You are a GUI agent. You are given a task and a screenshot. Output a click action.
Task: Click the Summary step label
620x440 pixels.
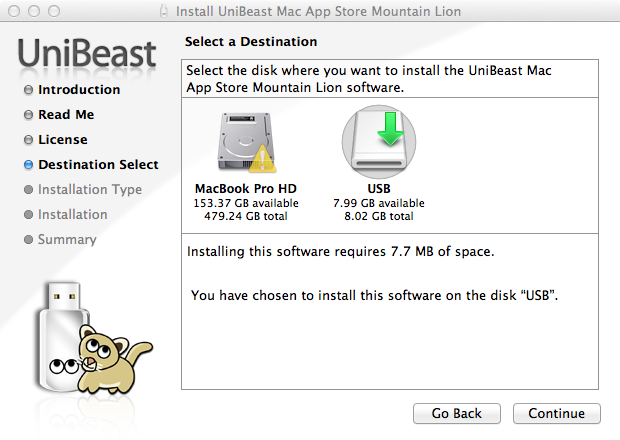tap(67, 240)
